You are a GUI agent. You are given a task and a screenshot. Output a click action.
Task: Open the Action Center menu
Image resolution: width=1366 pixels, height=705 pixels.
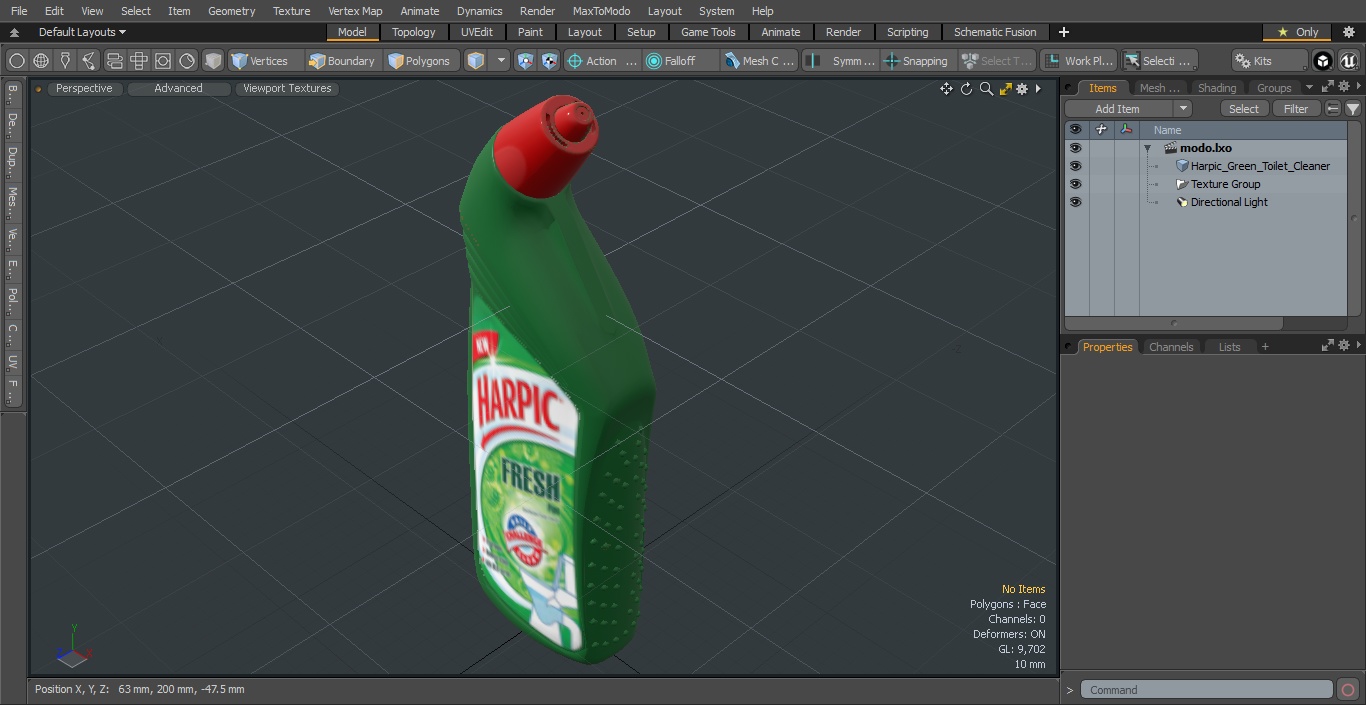(x=602, y=61)
